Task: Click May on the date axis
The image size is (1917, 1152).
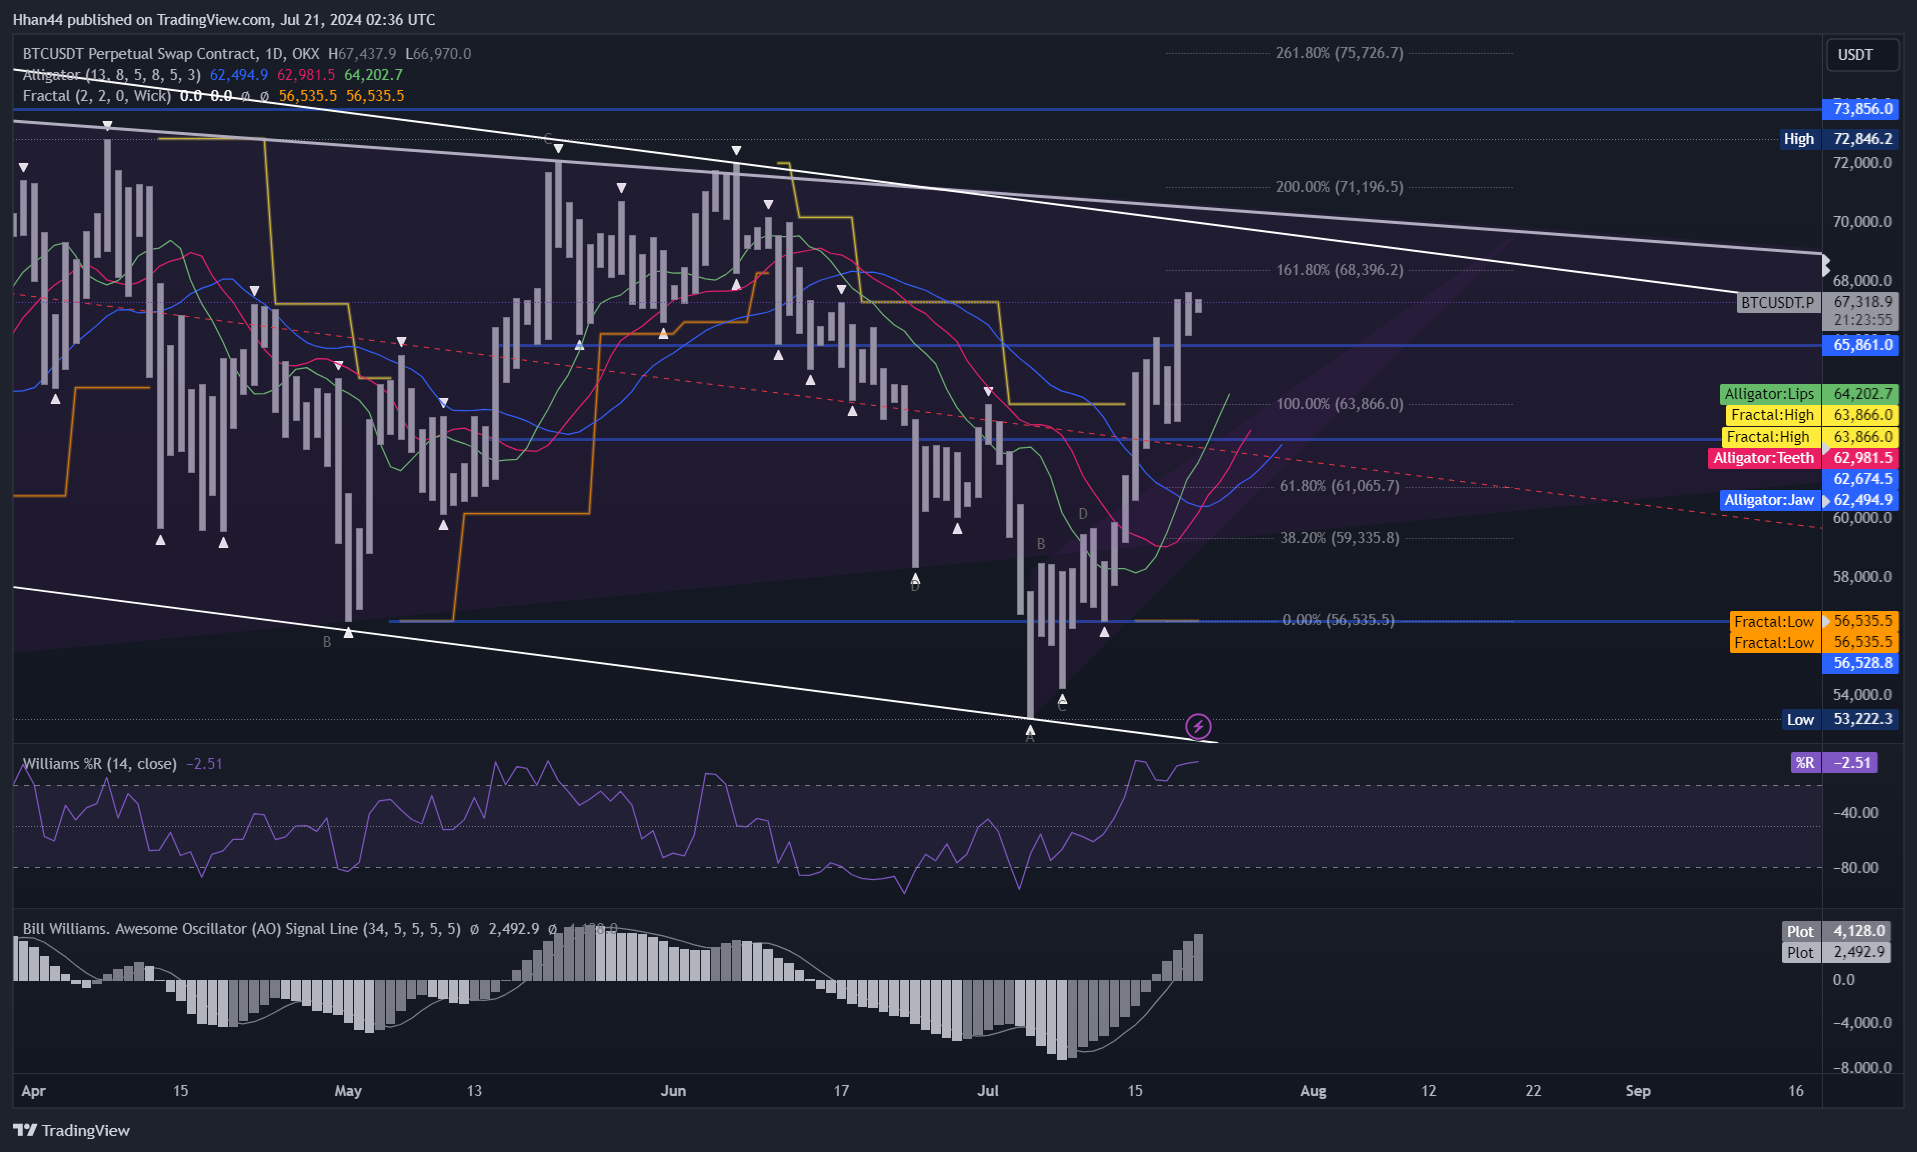Action: pyautogui.click(x=348, y=1091)
